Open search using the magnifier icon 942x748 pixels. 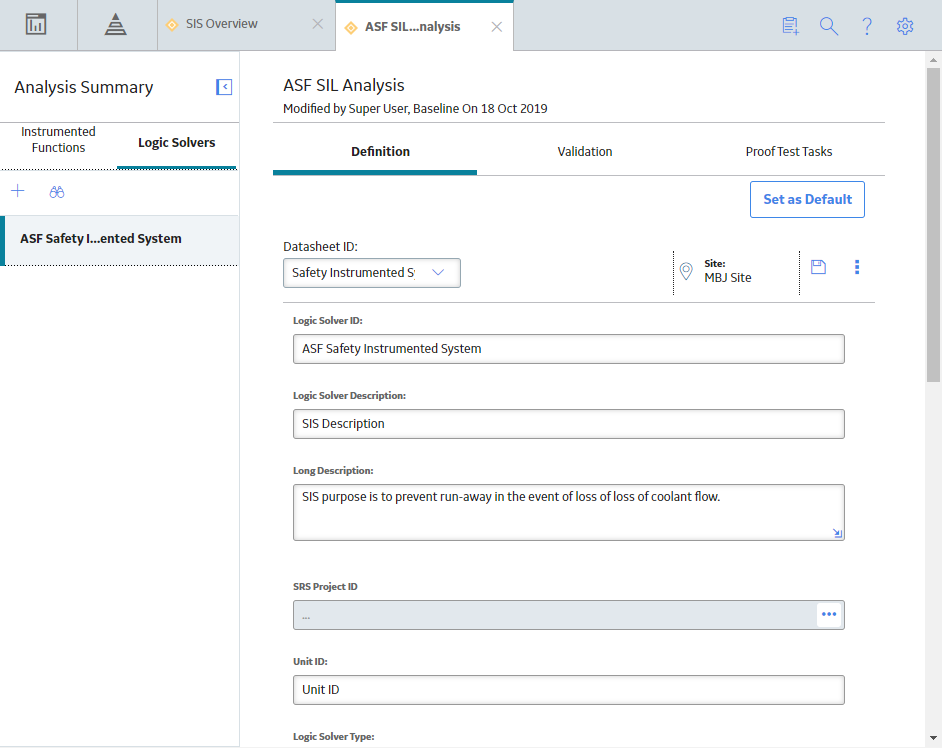(x=829, y=26)
